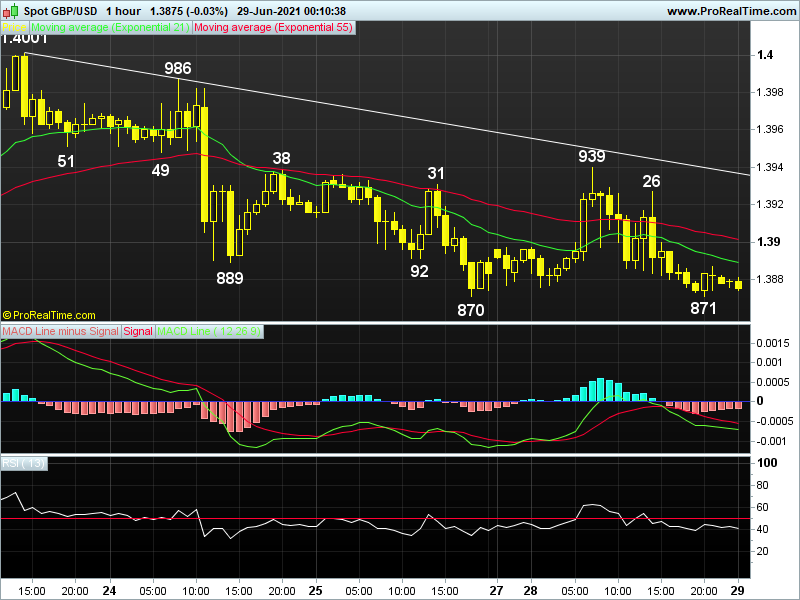The width and height of the screenshot is (800, 600).
Task: Click the copyright ProRealTime.com watermark icon
Action: (7, 315)
